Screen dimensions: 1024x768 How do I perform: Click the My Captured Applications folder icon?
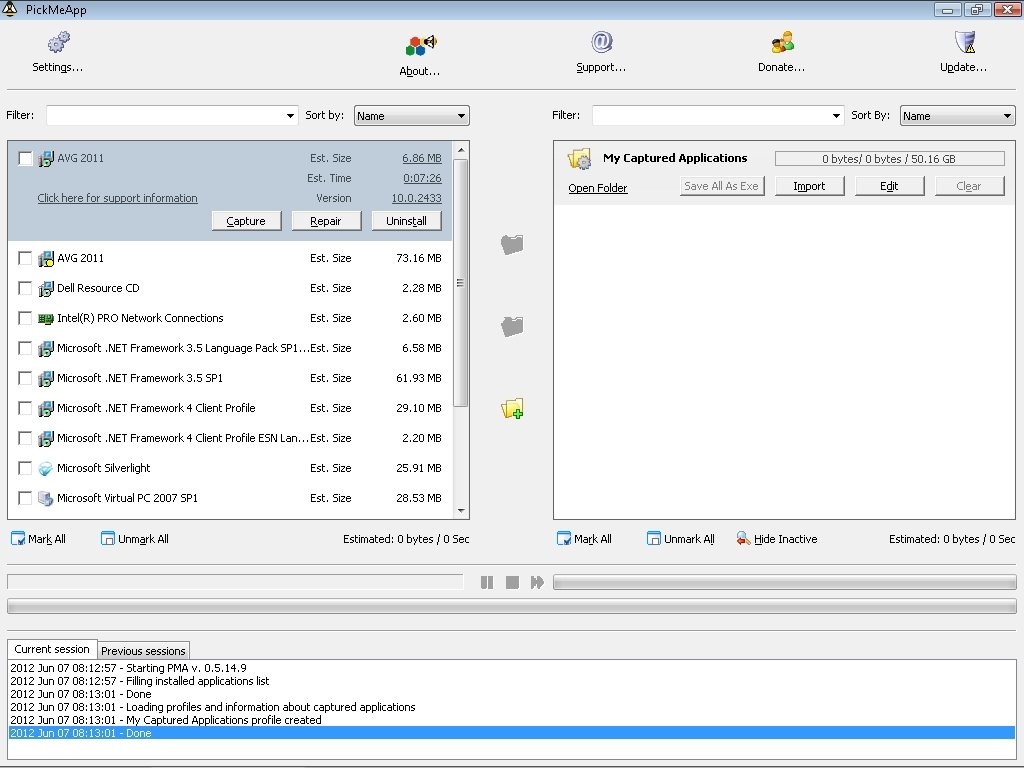[x=579, y=159]
